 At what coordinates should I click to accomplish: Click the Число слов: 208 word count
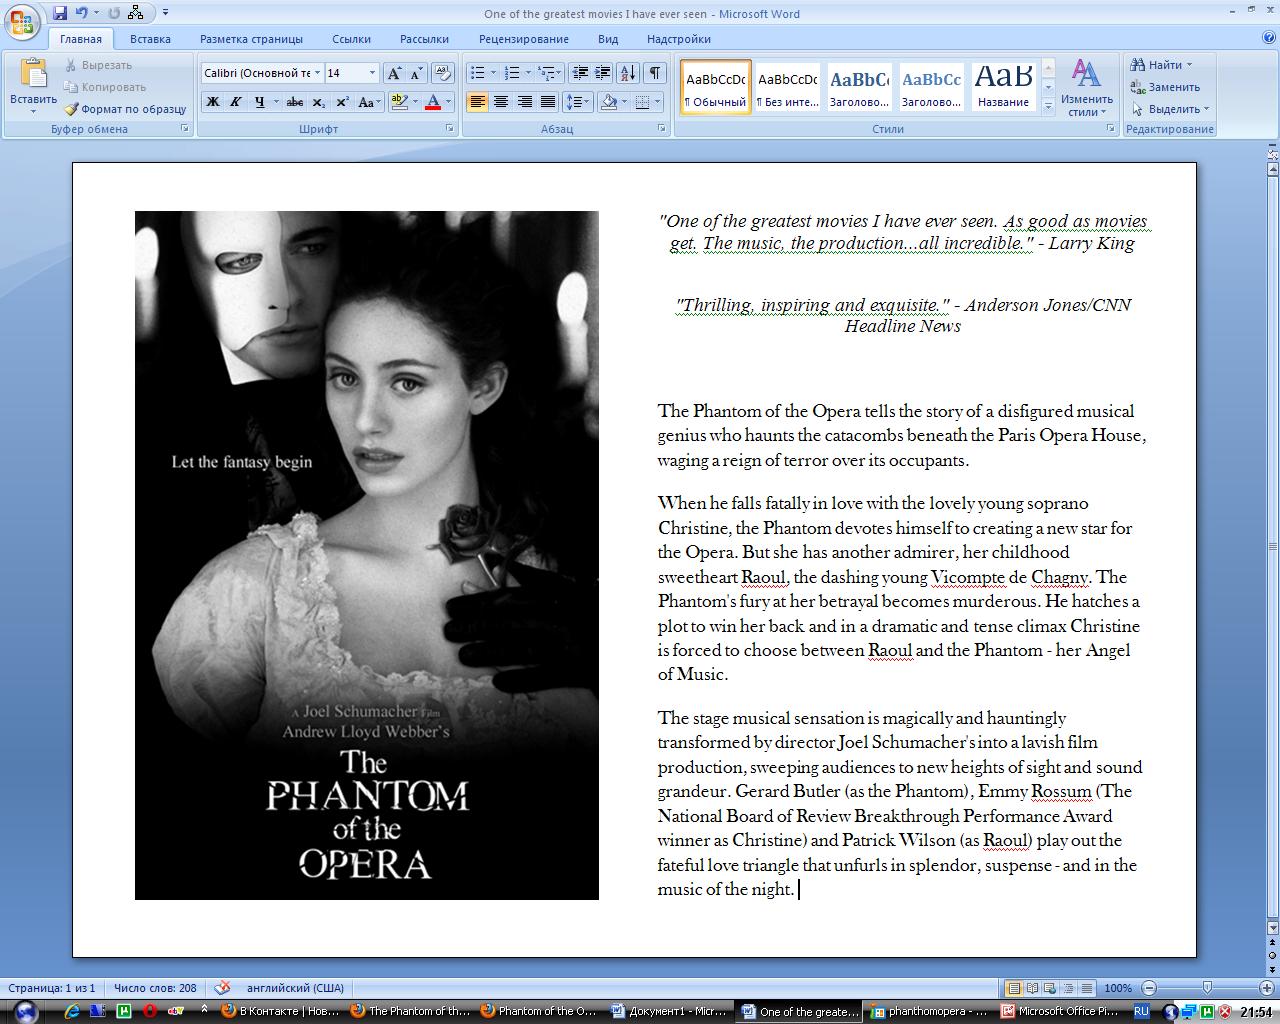click(155, 988)
